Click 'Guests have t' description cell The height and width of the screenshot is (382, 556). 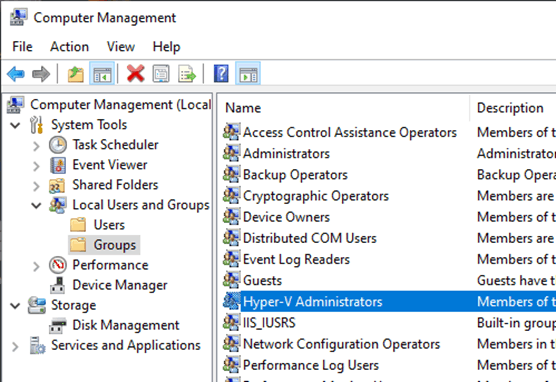tap(516, 280)
